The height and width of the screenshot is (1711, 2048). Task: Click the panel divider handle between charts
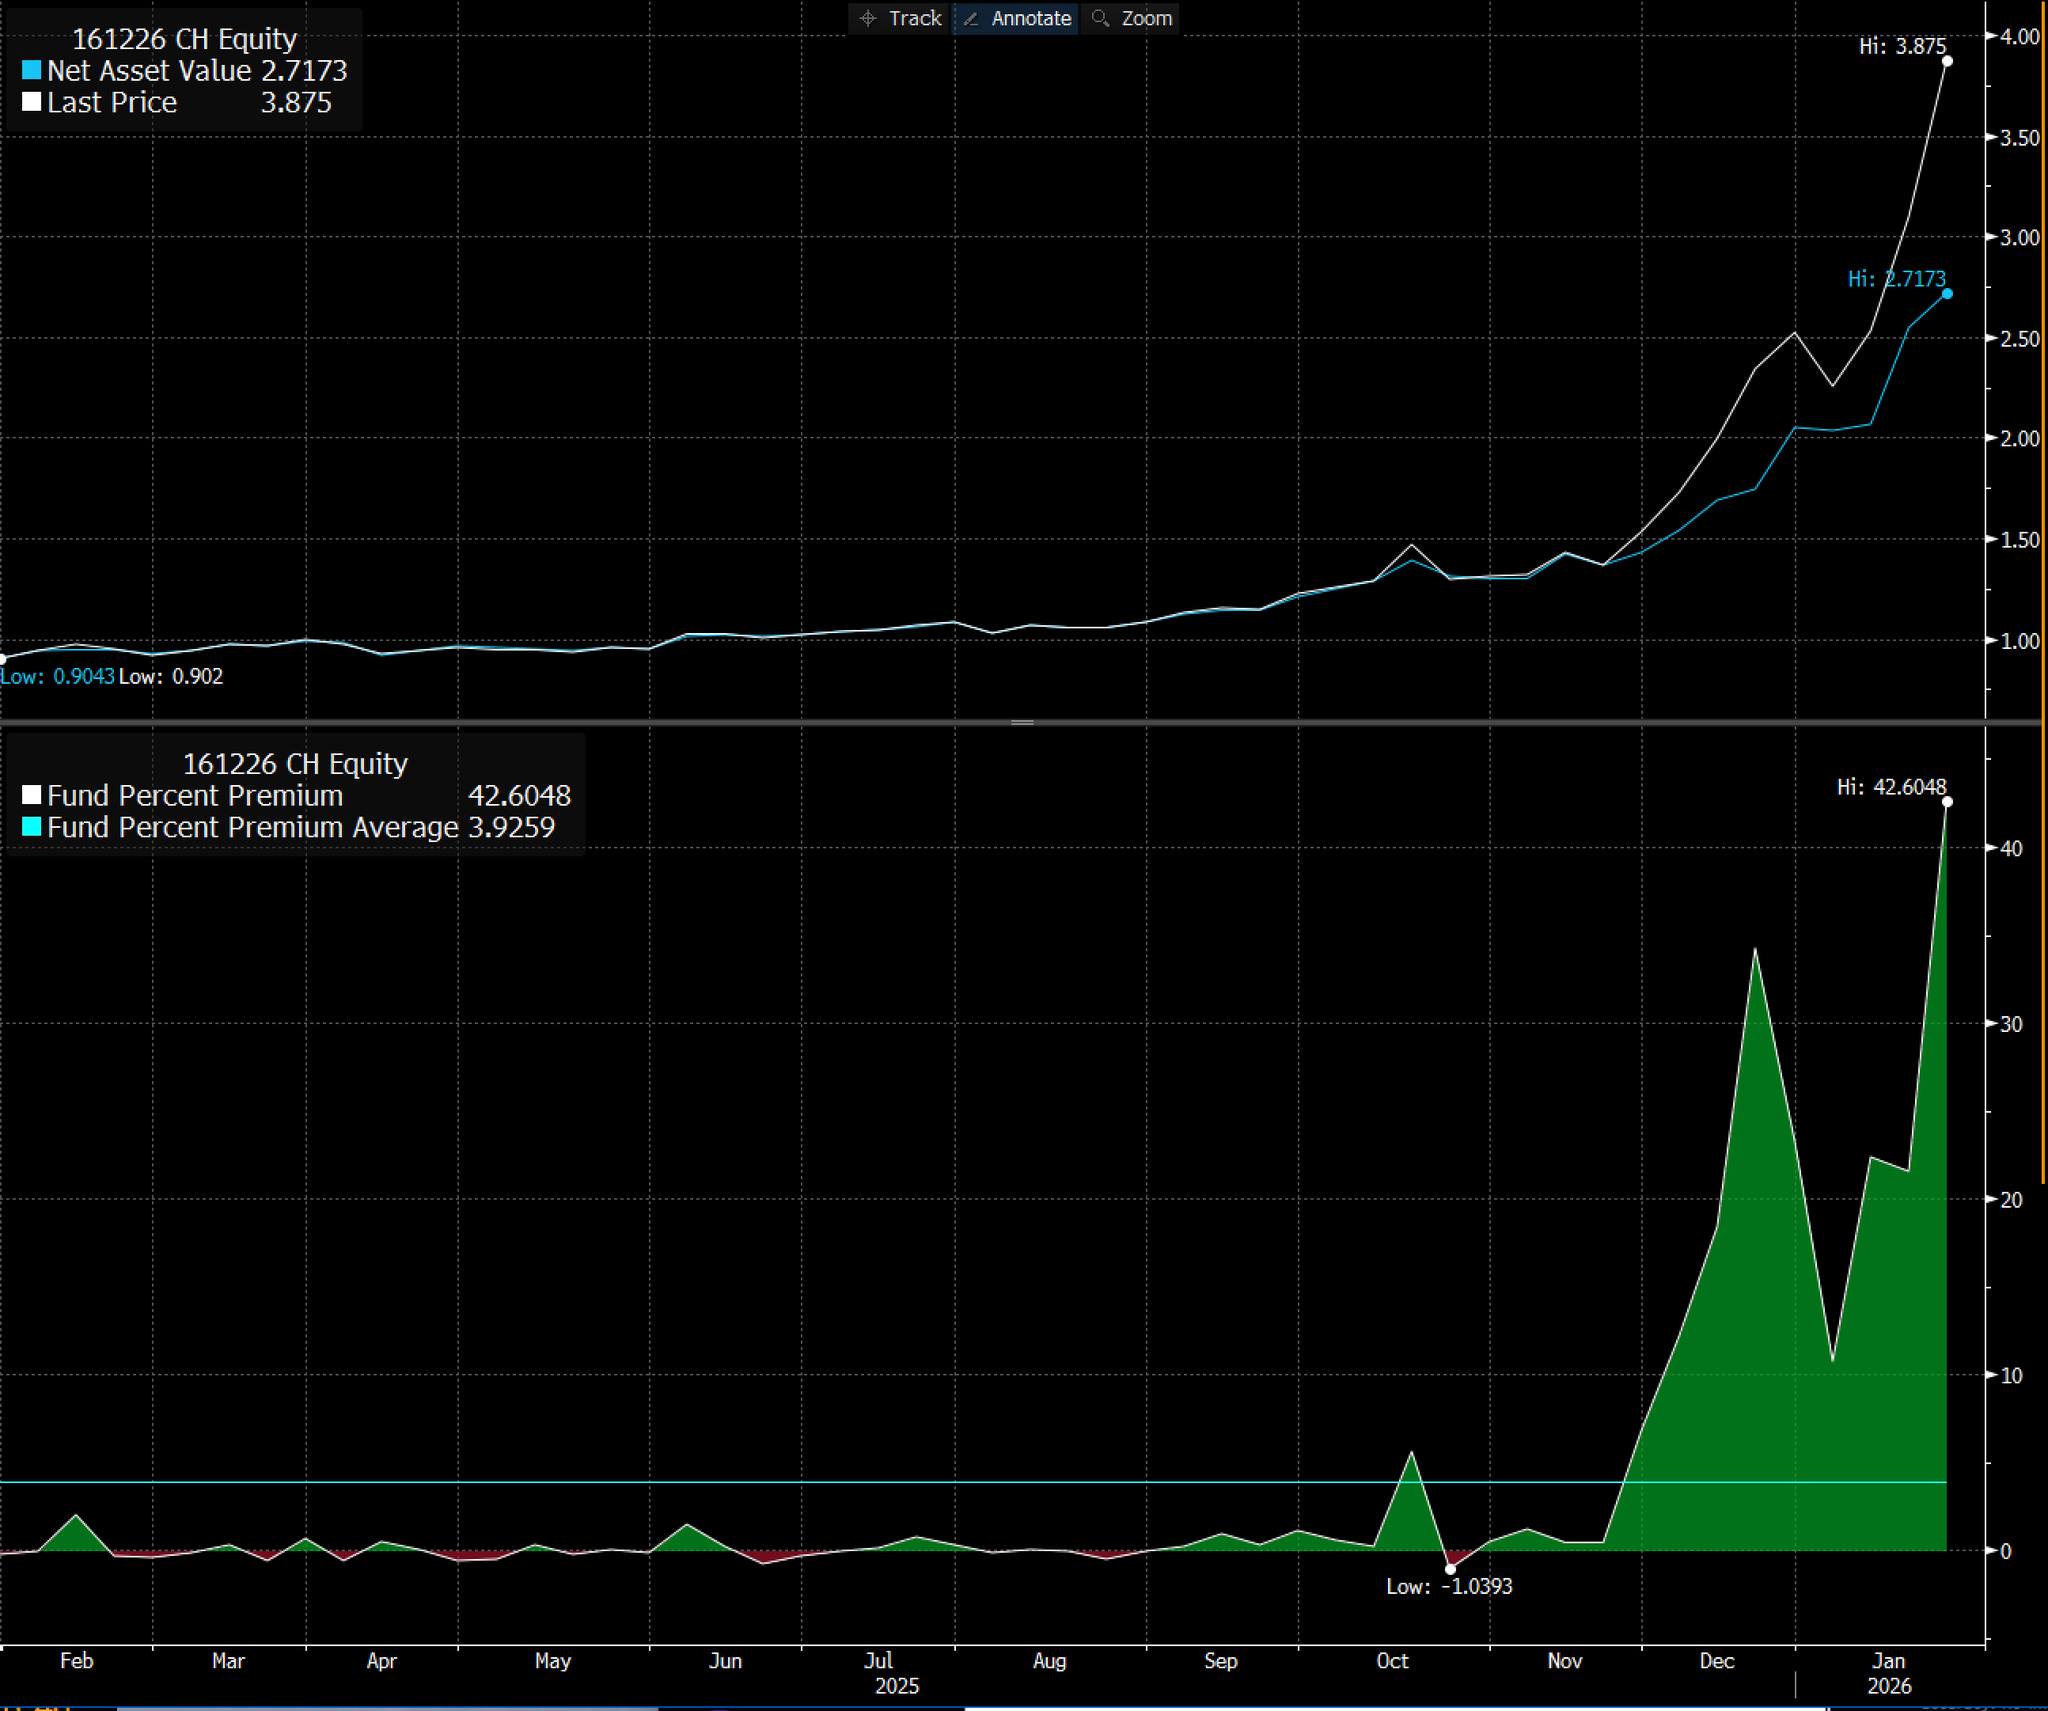[x=1022, y=722]
